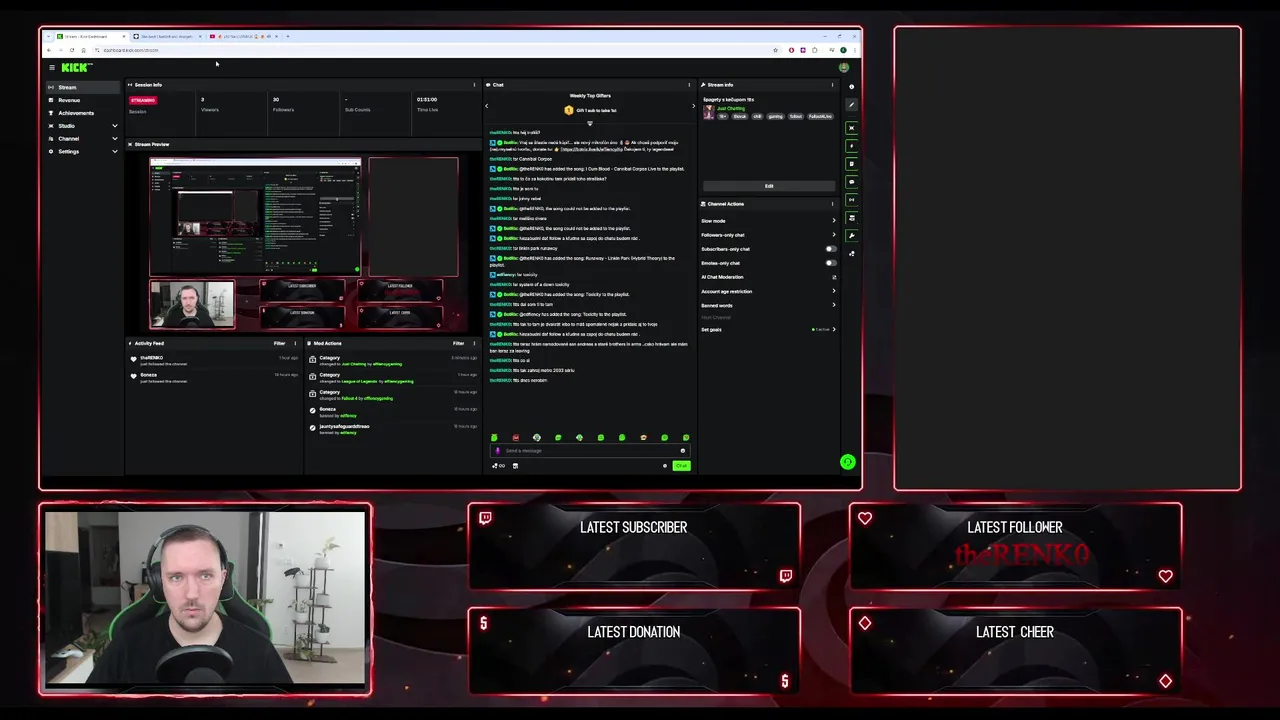Image resolution: width=1280 pixels, height=720 pixels.
Task: Click jauntysafeguarddtreao in Mod Actions
Action: pos(344,426)
